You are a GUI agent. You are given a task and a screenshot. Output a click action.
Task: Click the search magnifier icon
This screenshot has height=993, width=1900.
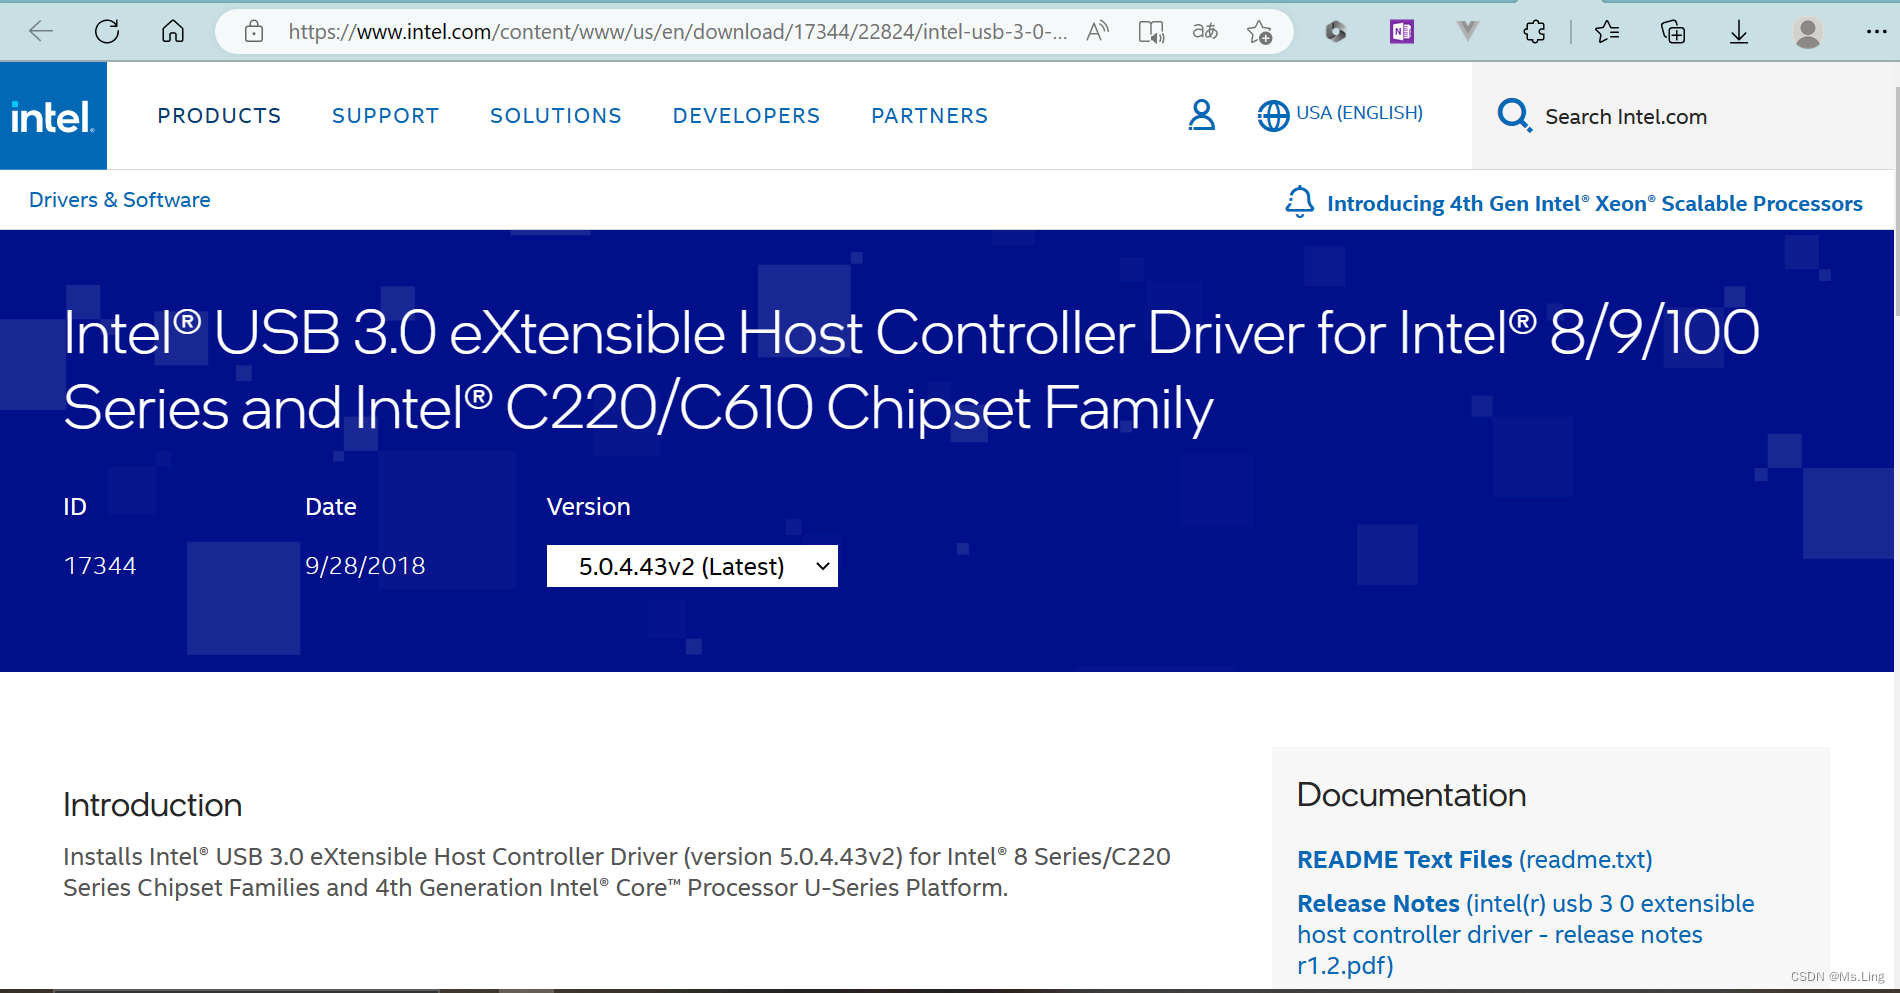1514,116
